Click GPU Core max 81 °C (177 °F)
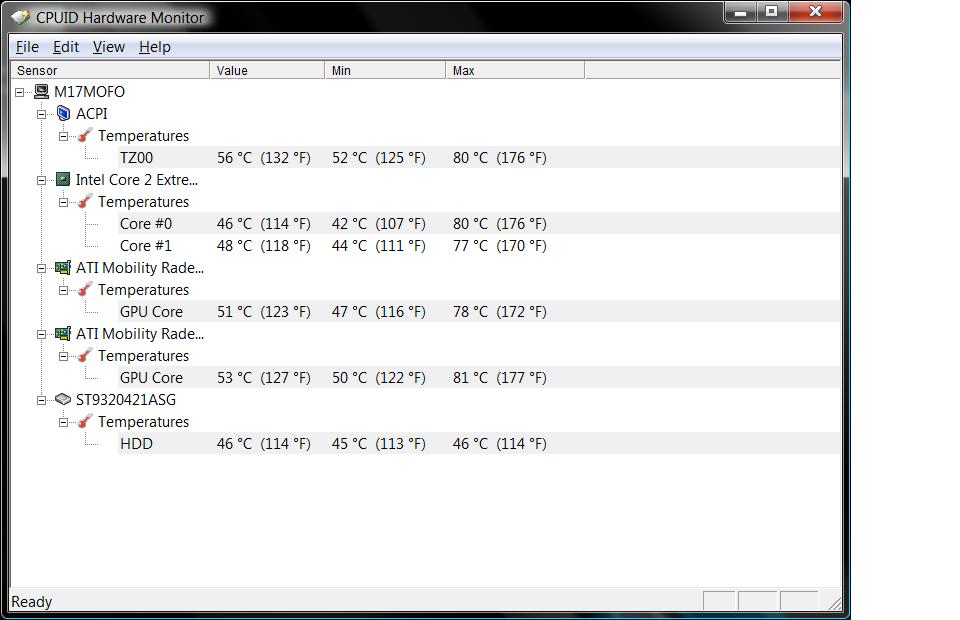960x620 pixels. (500, 378)
